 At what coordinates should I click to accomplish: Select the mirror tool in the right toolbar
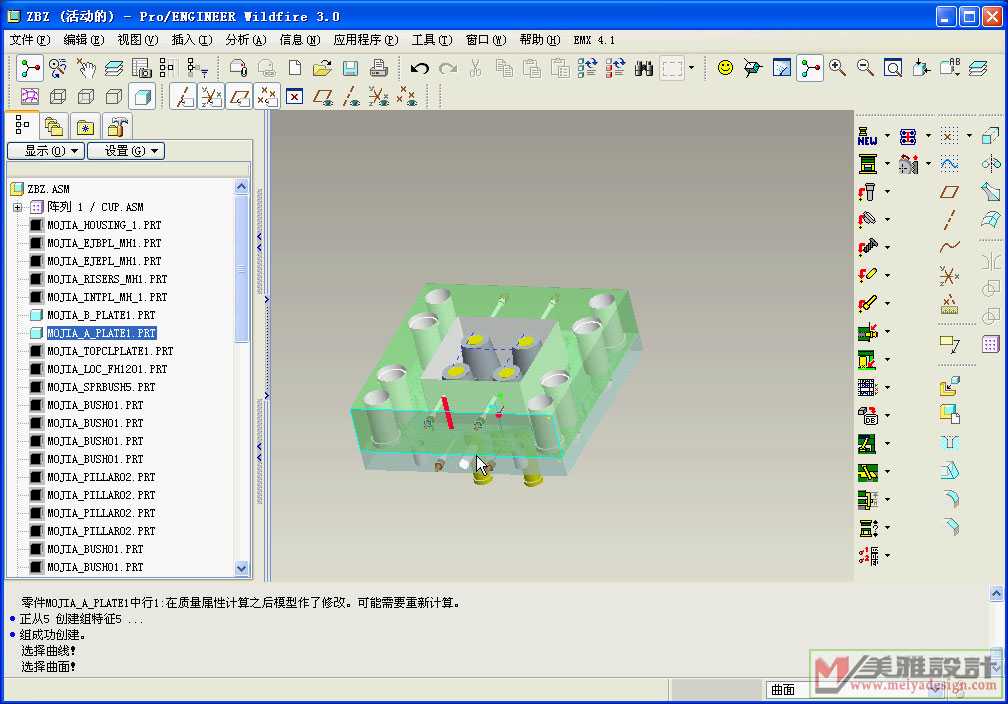point(990,260)
